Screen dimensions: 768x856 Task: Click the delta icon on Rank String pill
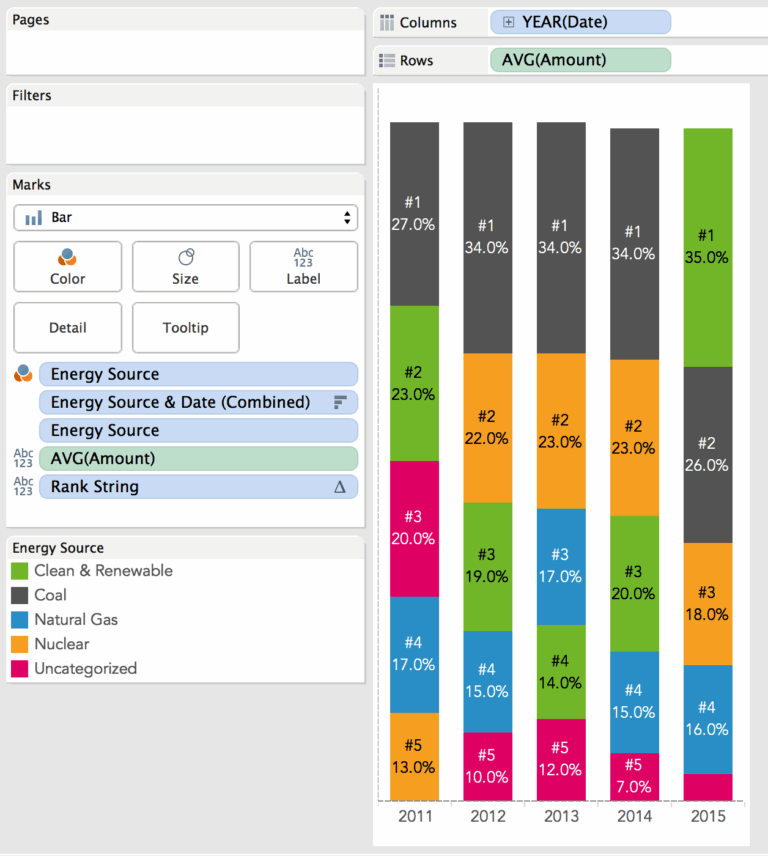(340, 487)
